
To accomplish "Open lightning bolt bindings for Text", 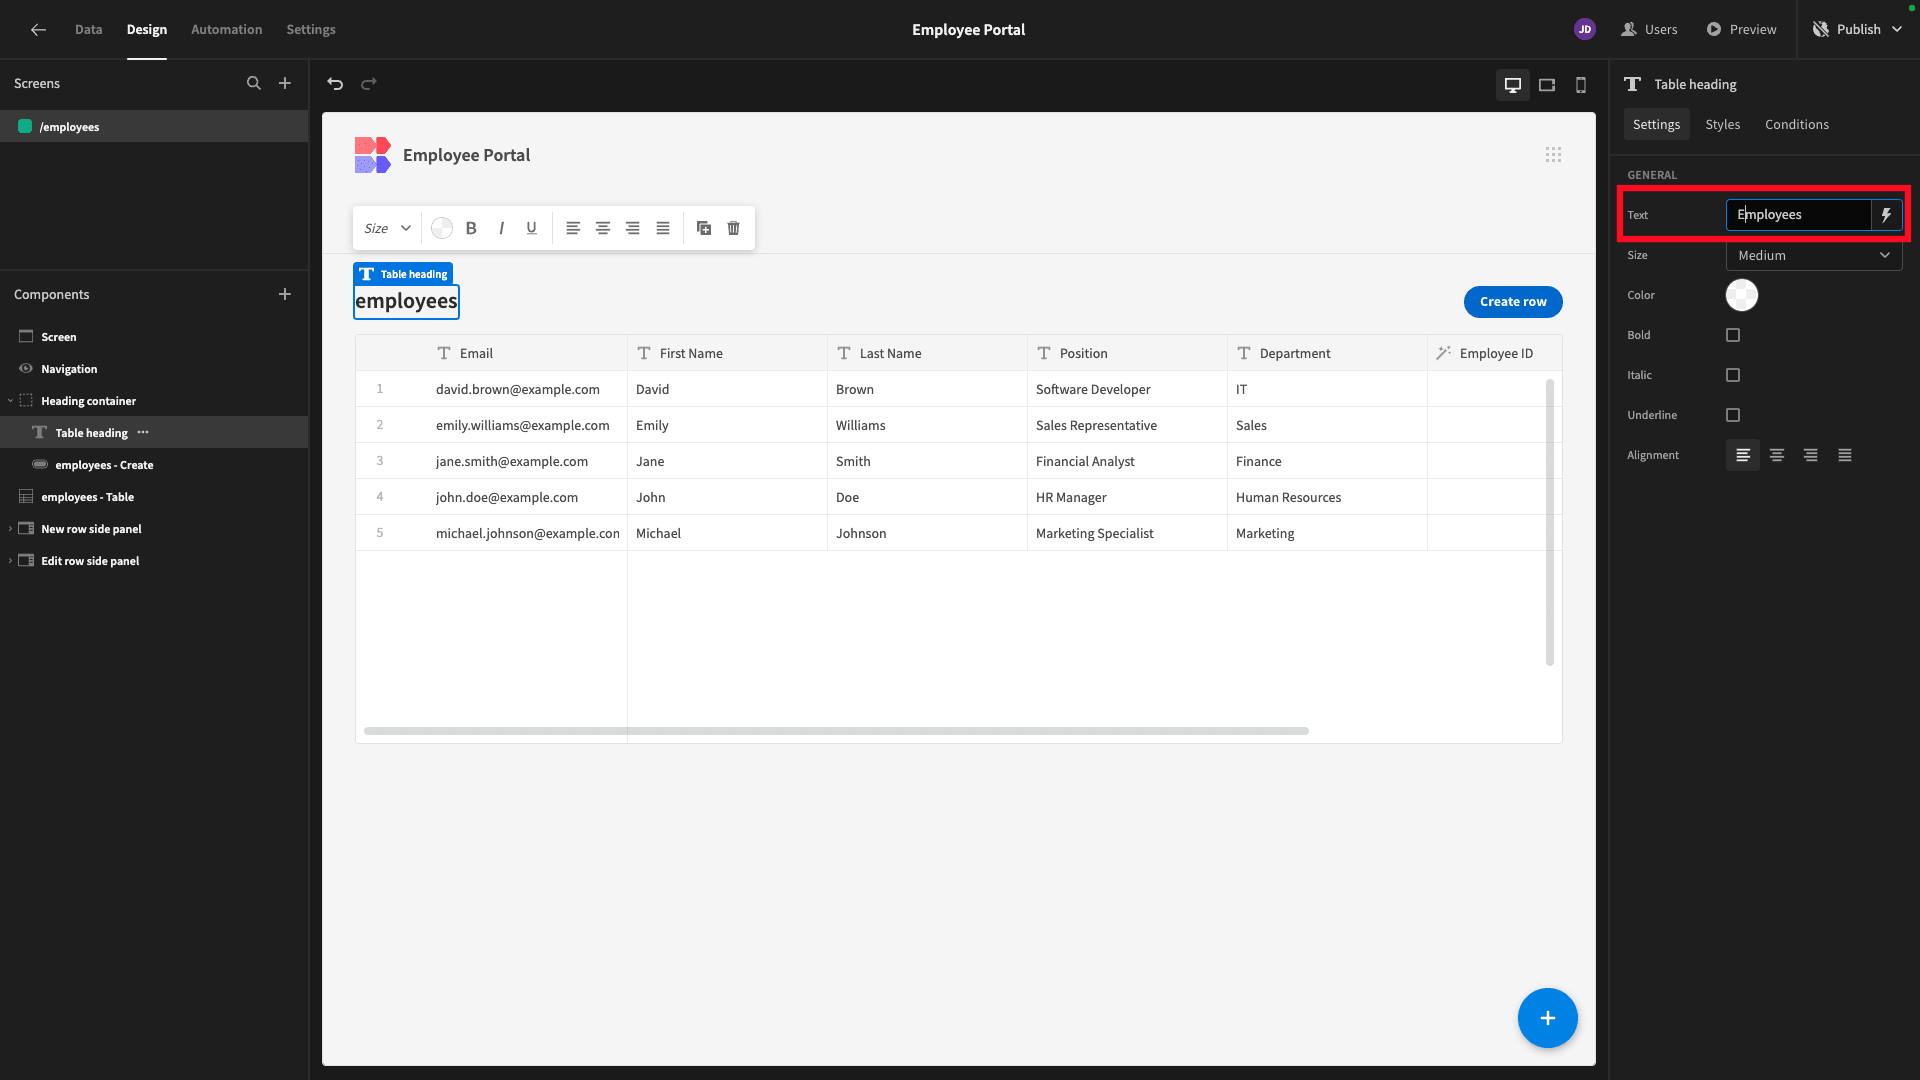I will coord(1886,215).
